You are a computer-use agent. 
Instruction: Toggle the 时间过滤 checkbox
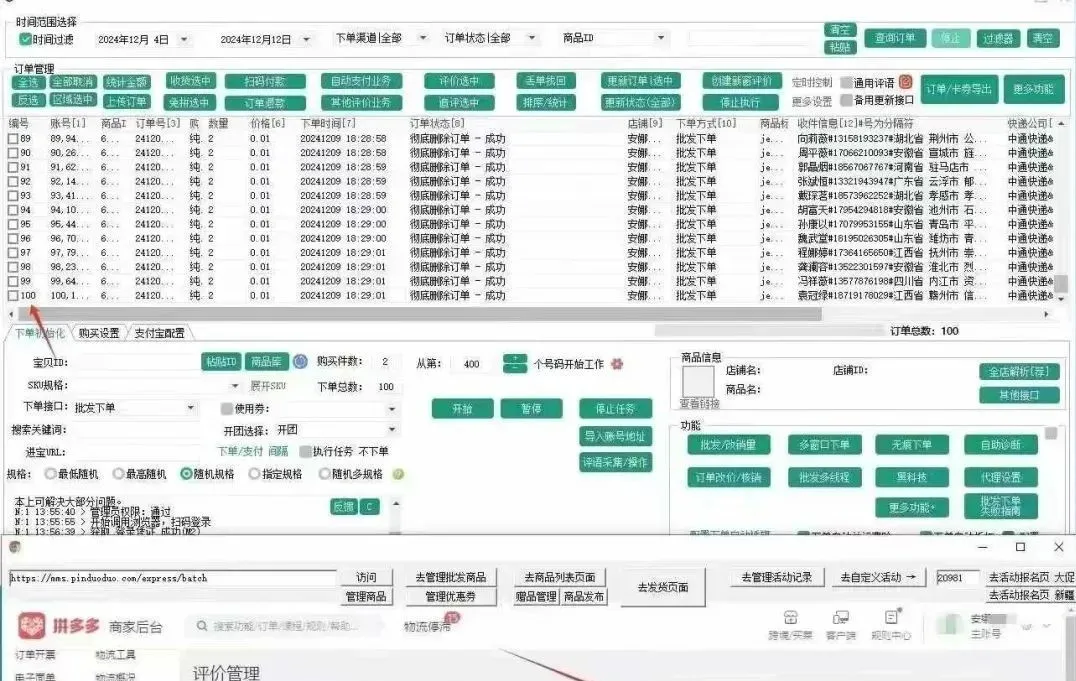pos(26,39)
